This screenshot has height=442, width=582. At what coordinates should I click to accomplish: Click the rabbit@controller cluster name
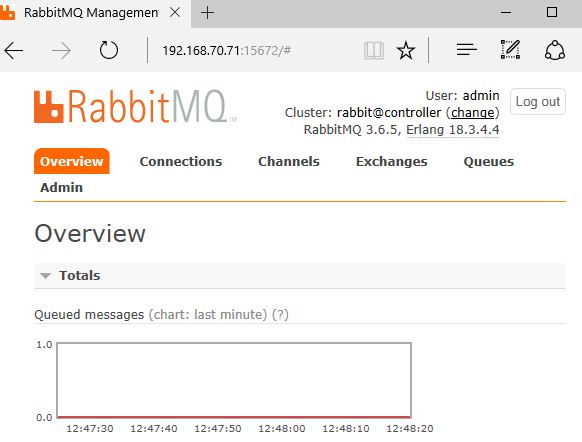(389, 112)
